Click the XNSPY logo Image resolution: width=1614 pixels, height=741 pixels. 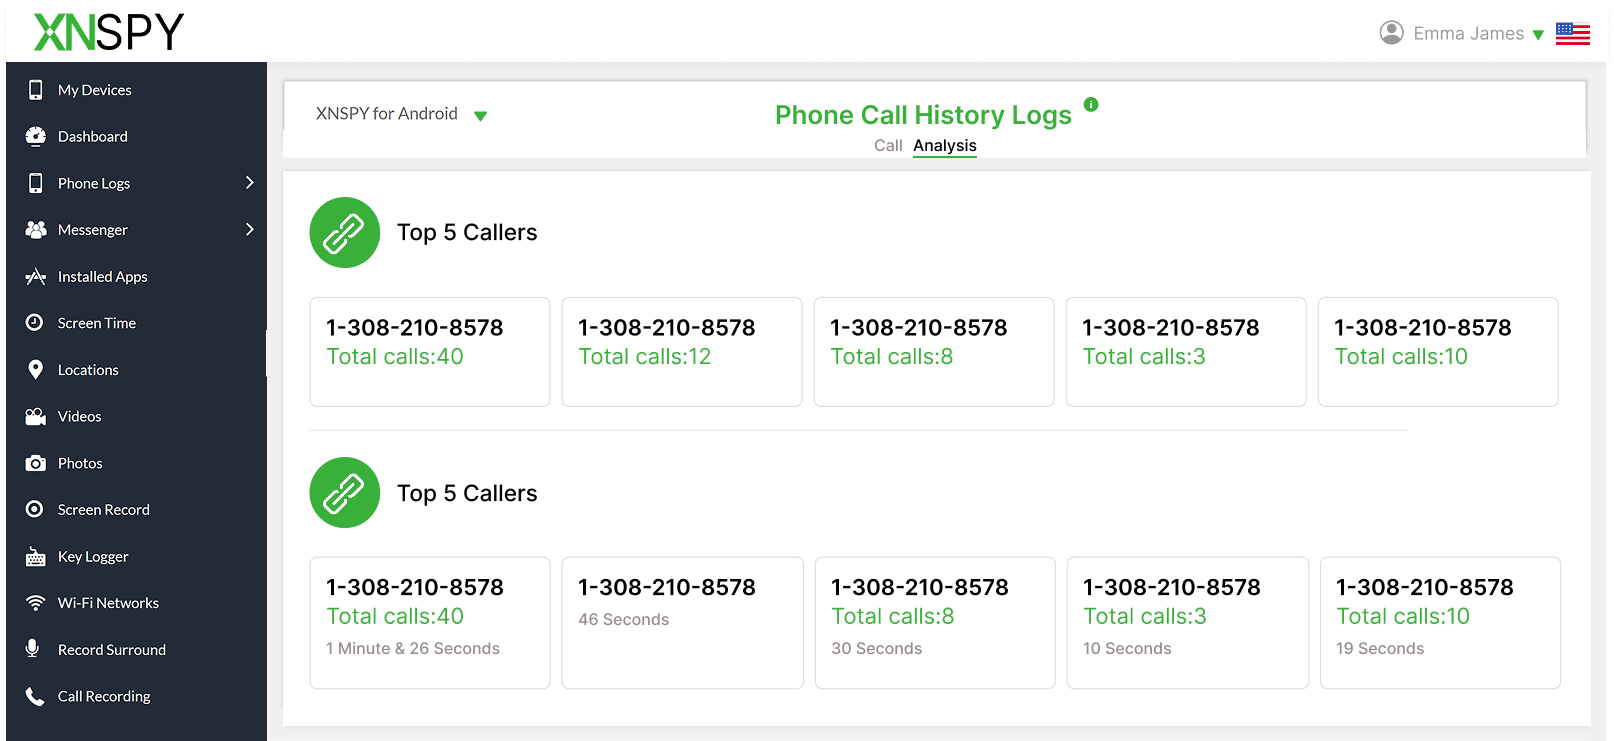pos(109,31)
